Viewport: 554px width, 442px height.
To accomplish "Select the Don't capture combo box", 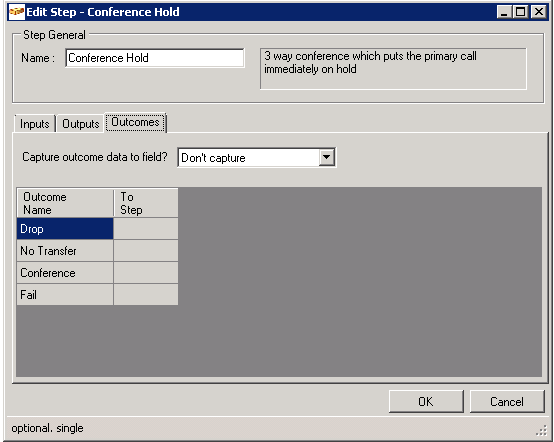I will tap(257, 158).
